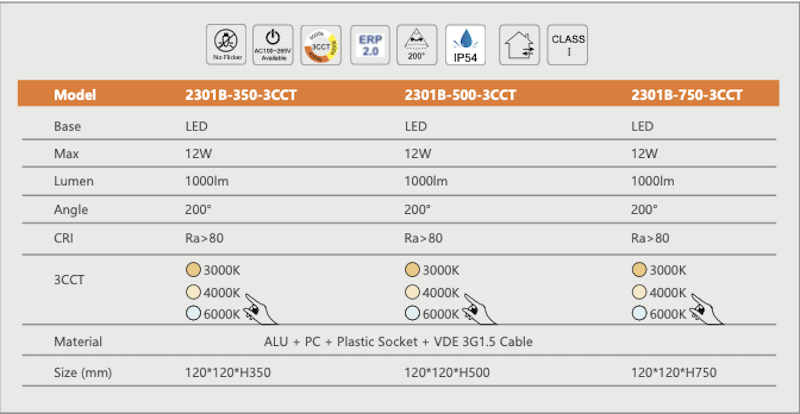Select 6000K circle under 2301B-750-3CCT
This screenshot has height=414, width=800.
638,313
